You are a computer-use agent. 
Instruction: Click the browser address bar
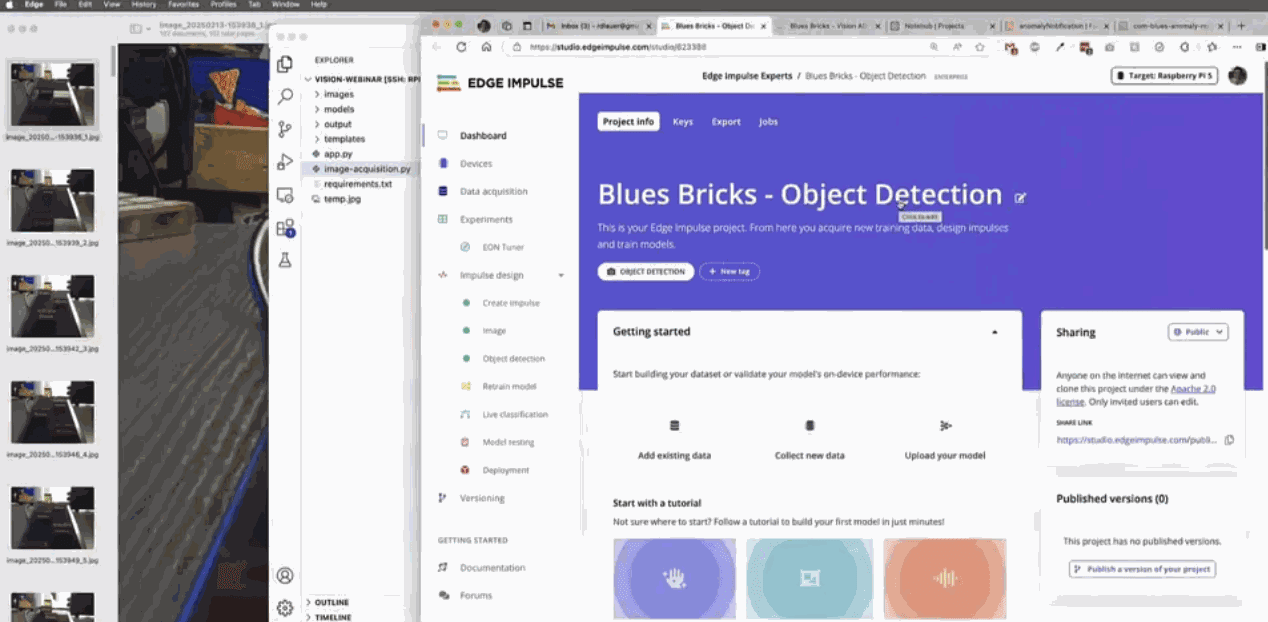coord(720,46)
